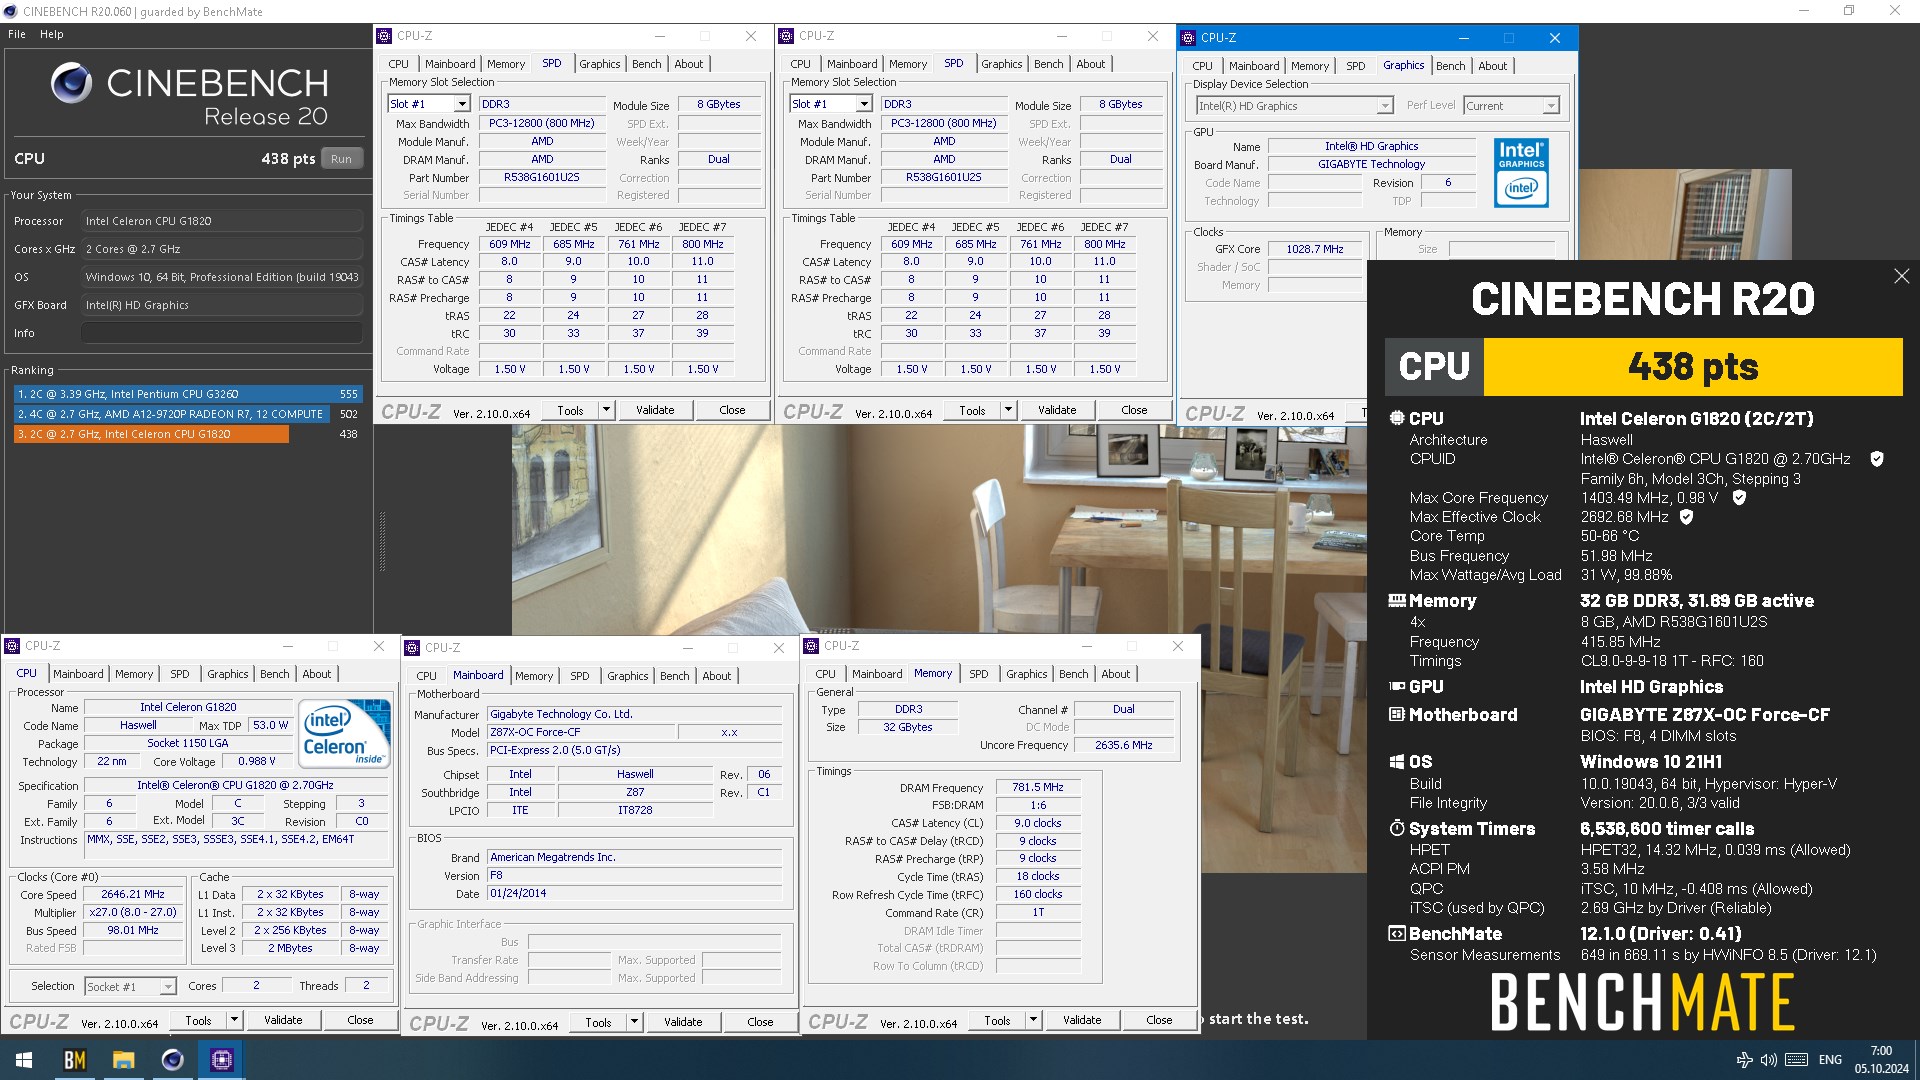This screenshot has height=1080, width=1920.
Task: Open Cinebench Help menu
Action: 52,34
